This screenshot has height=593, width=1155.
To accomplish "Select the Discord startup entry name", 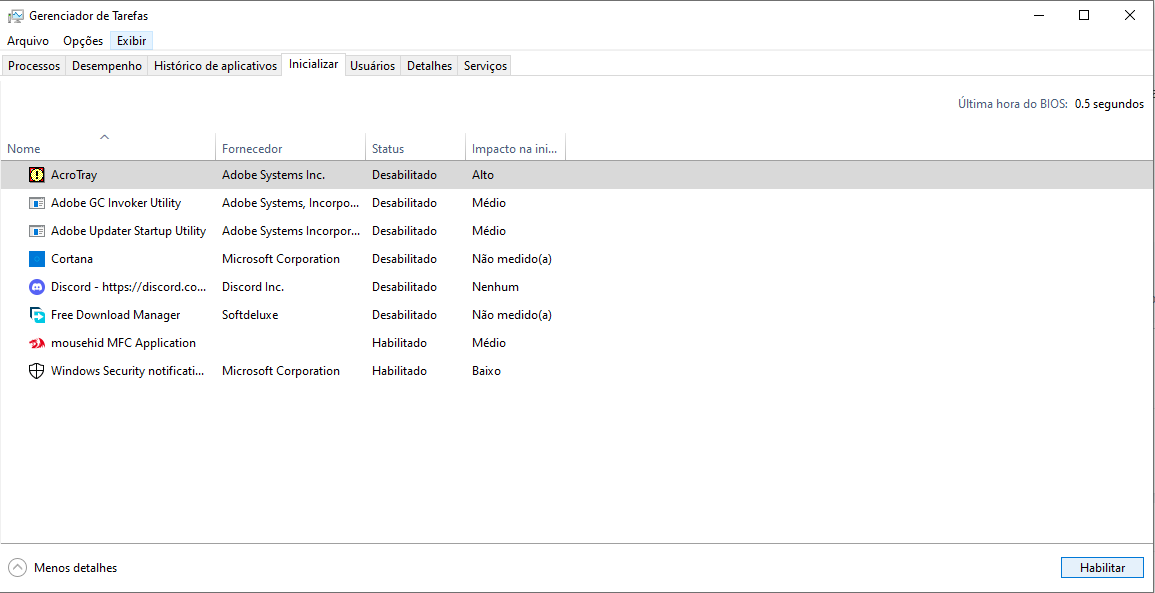I will [x=128, y=287].
